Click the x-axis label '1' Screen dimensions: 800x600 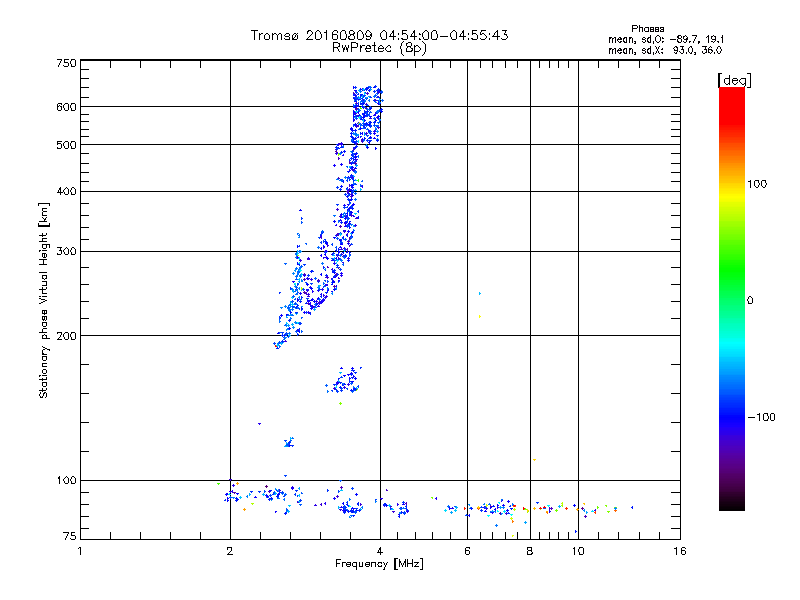click(x=80, y=551)
